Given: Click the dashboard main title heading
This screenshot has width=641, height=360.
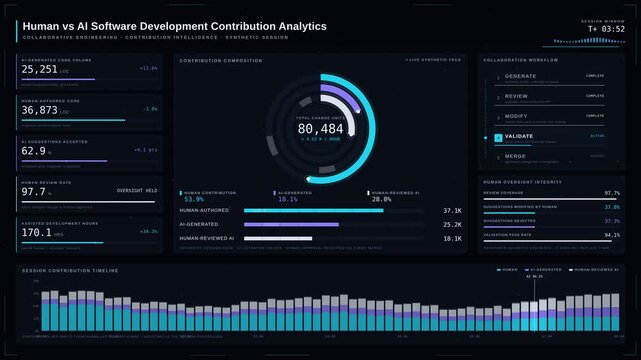Looking at the screenshot, I should (175, 26).
